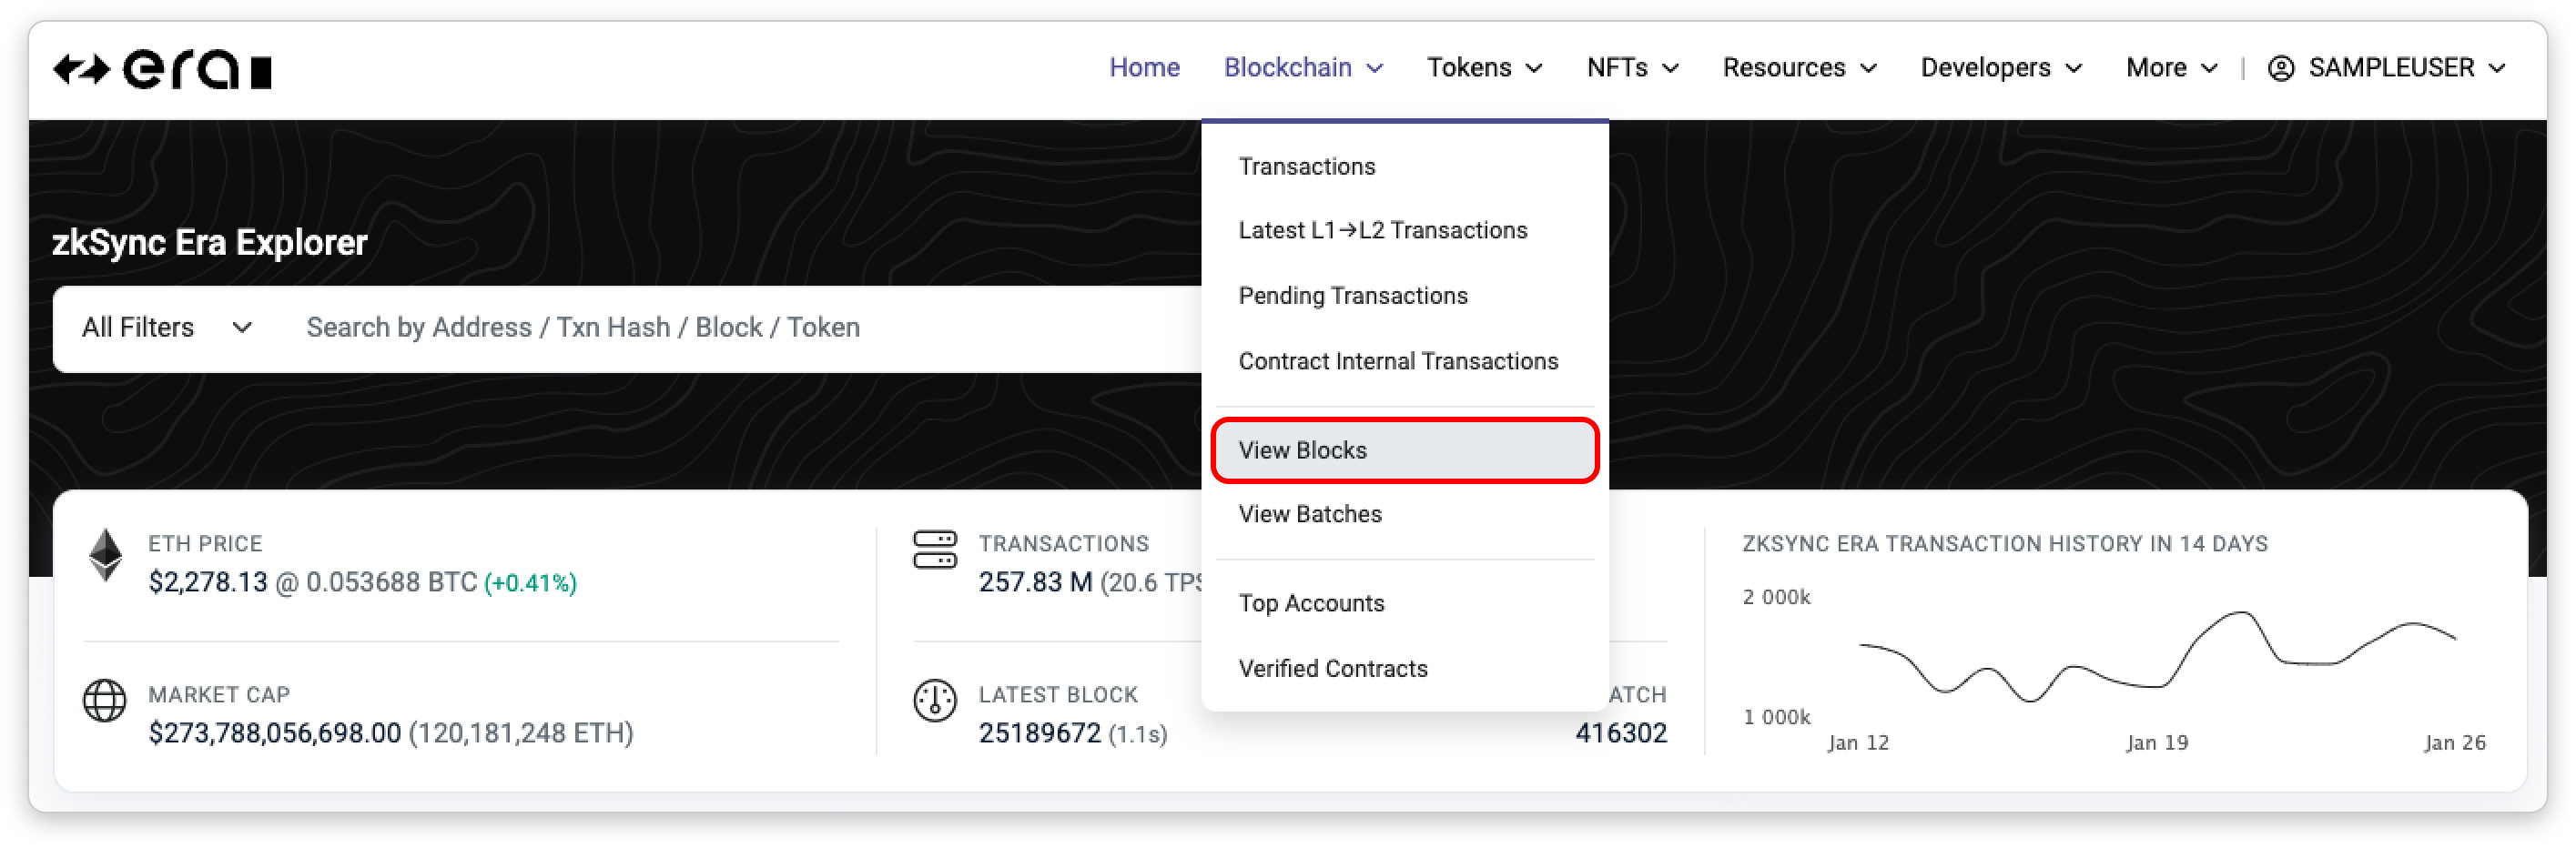The height and width of the screenshot is (848, 2576).
Task: Open Verified Contracts from Blockchain menu
Action: click(1332, 669)
